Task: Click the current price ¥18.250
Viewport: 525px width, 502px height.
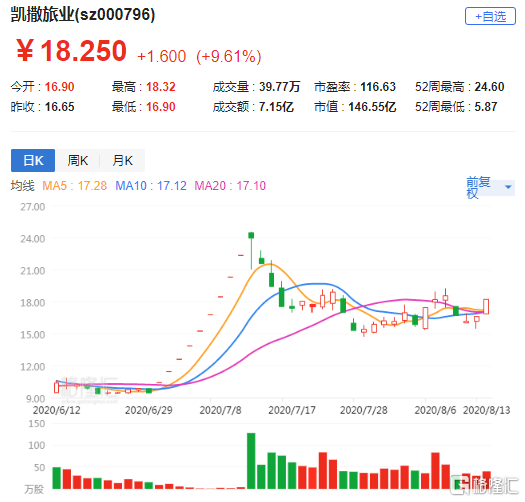Action: coord(71,51)
